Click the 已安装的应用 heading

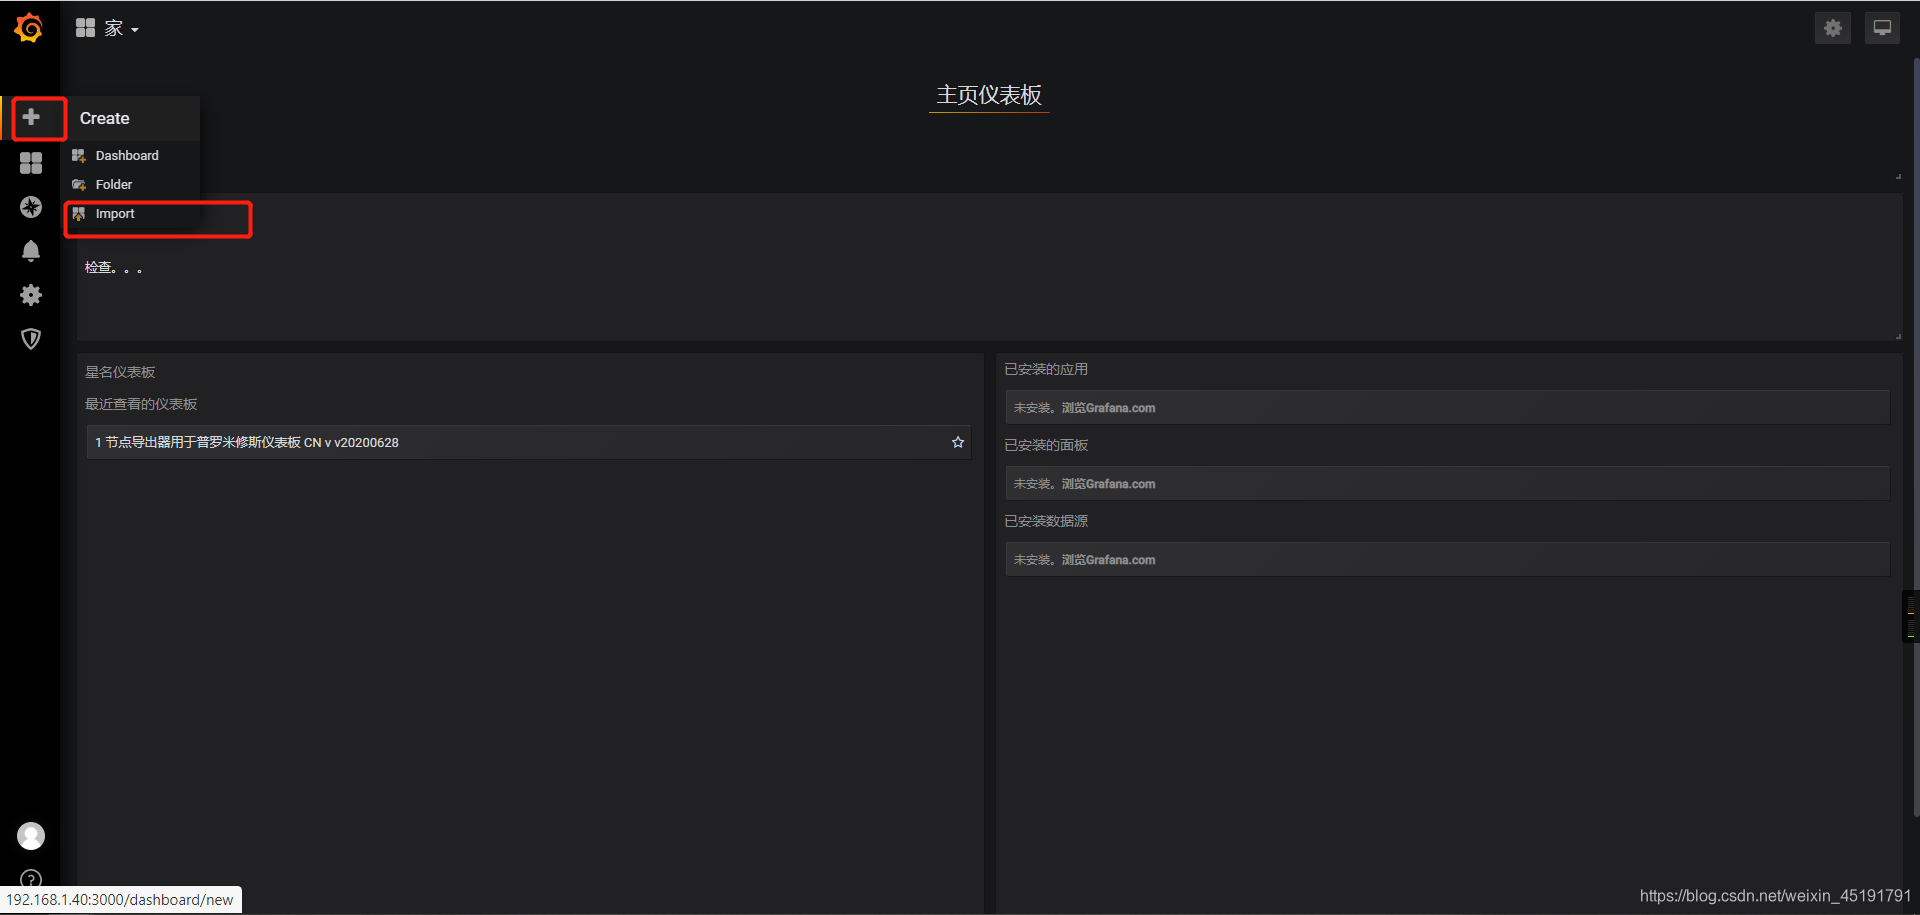pos(1046,369)
